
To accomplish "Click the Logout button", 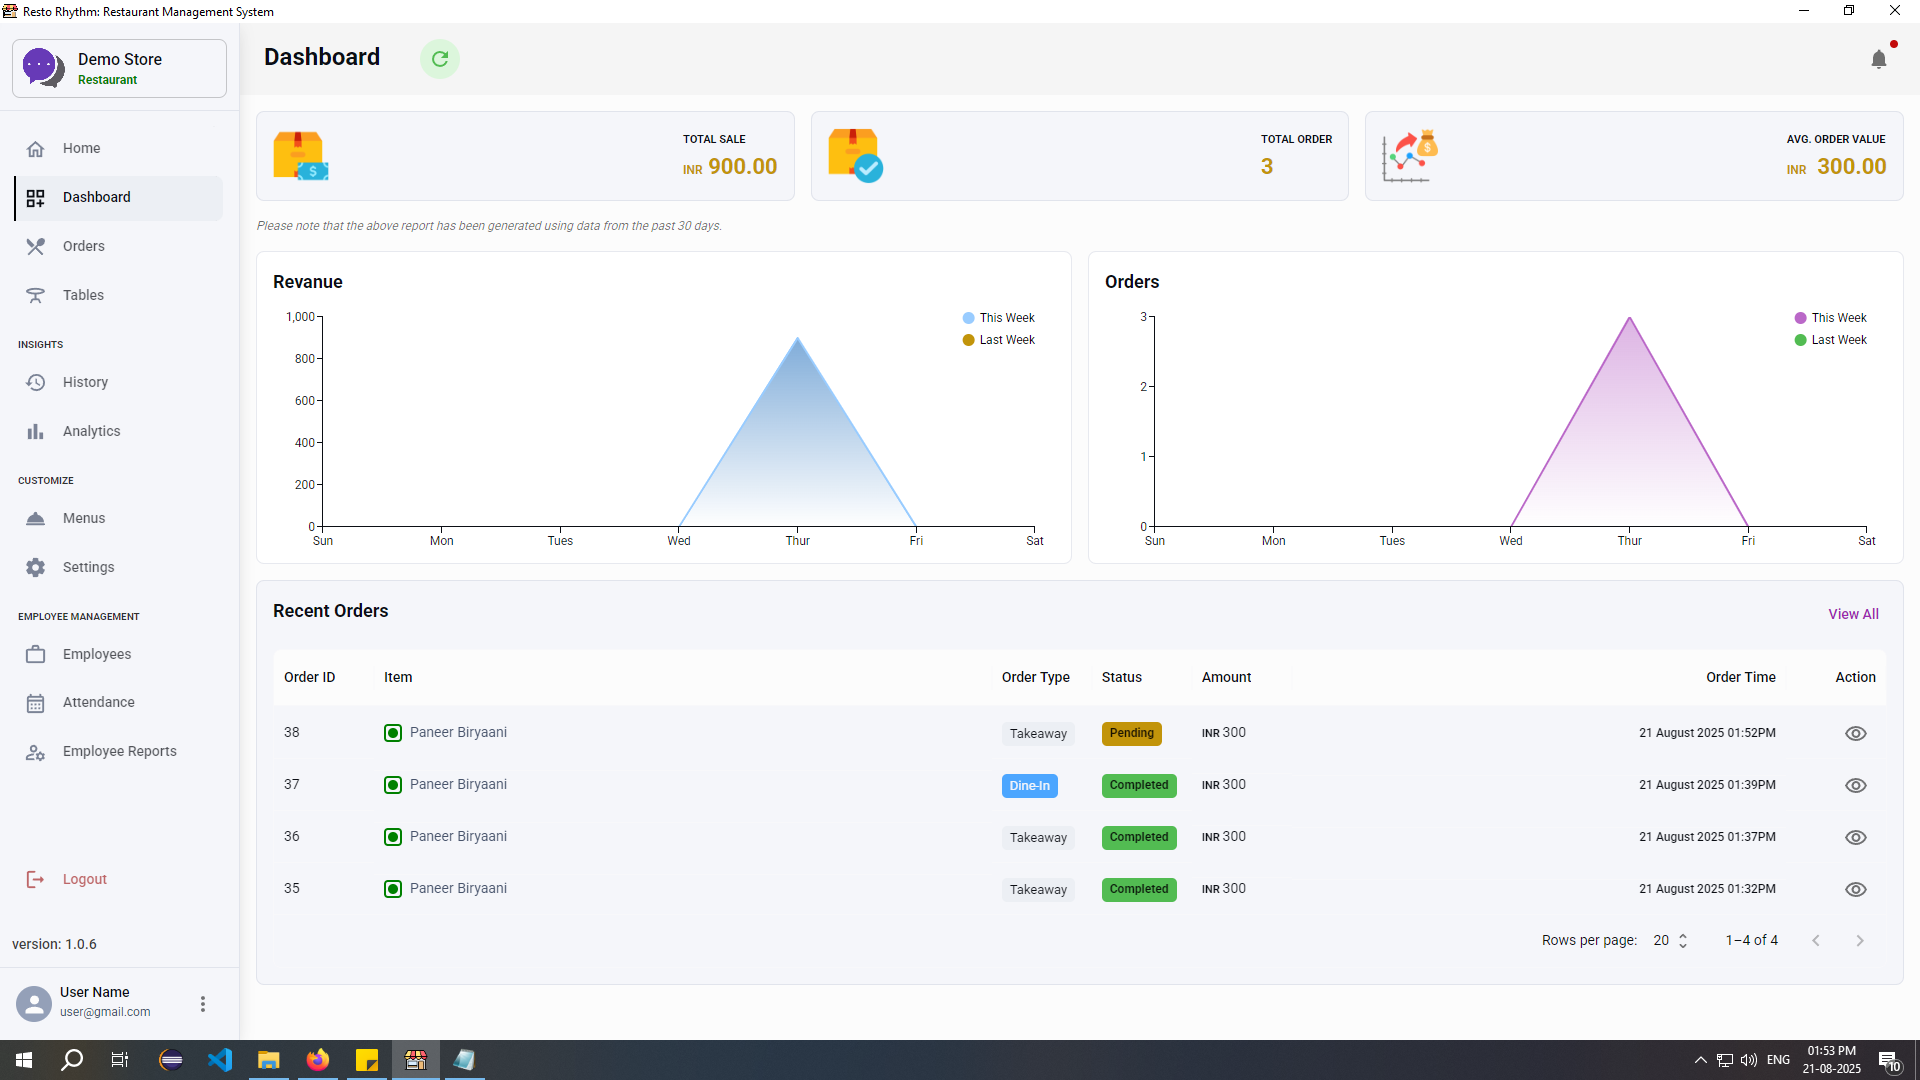I will [x=84, y=879].
